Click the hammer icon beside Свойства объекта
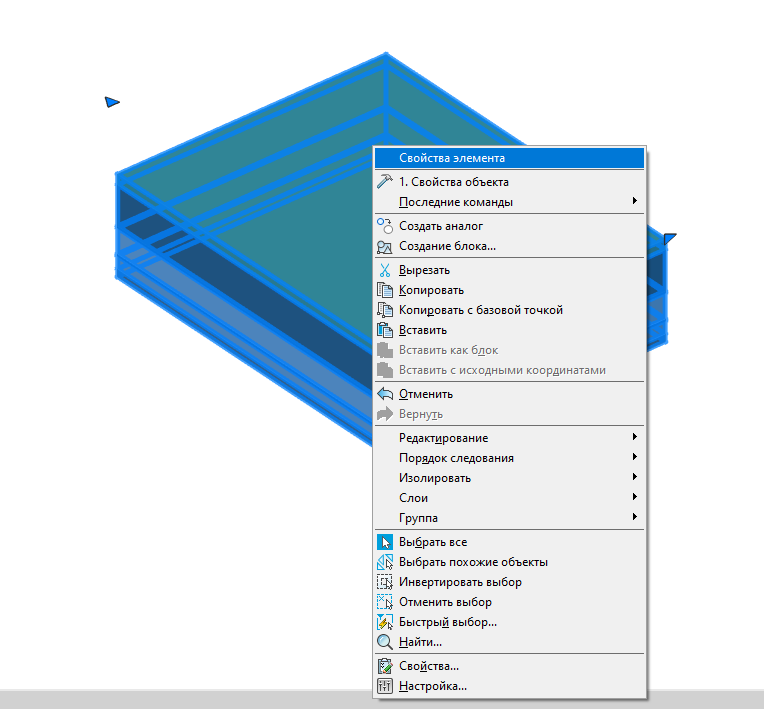Viewport: 764px width, 709px height. click(x=385, y=182)
